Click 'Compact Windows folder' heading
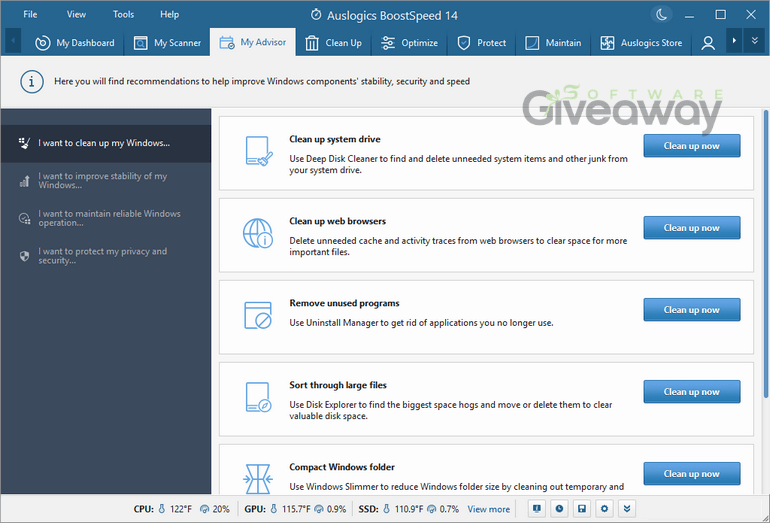Viewport: 770px width, 523px height. pyautogui.click(x=342, y=468)
